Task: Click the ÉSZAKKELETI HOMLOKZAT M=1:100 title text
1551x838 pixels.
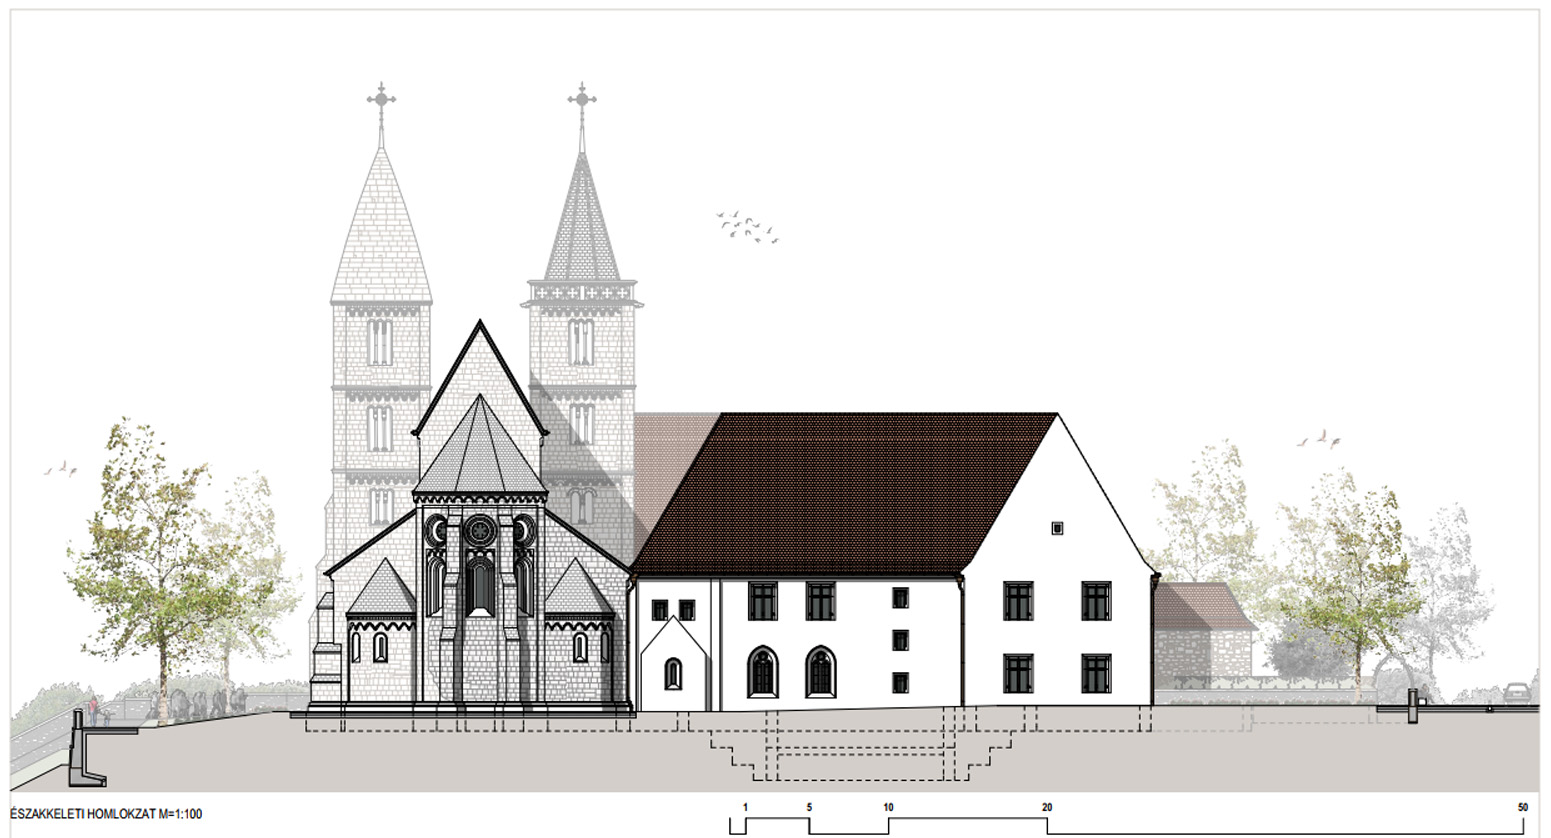Action: click(x=105, y=814)
